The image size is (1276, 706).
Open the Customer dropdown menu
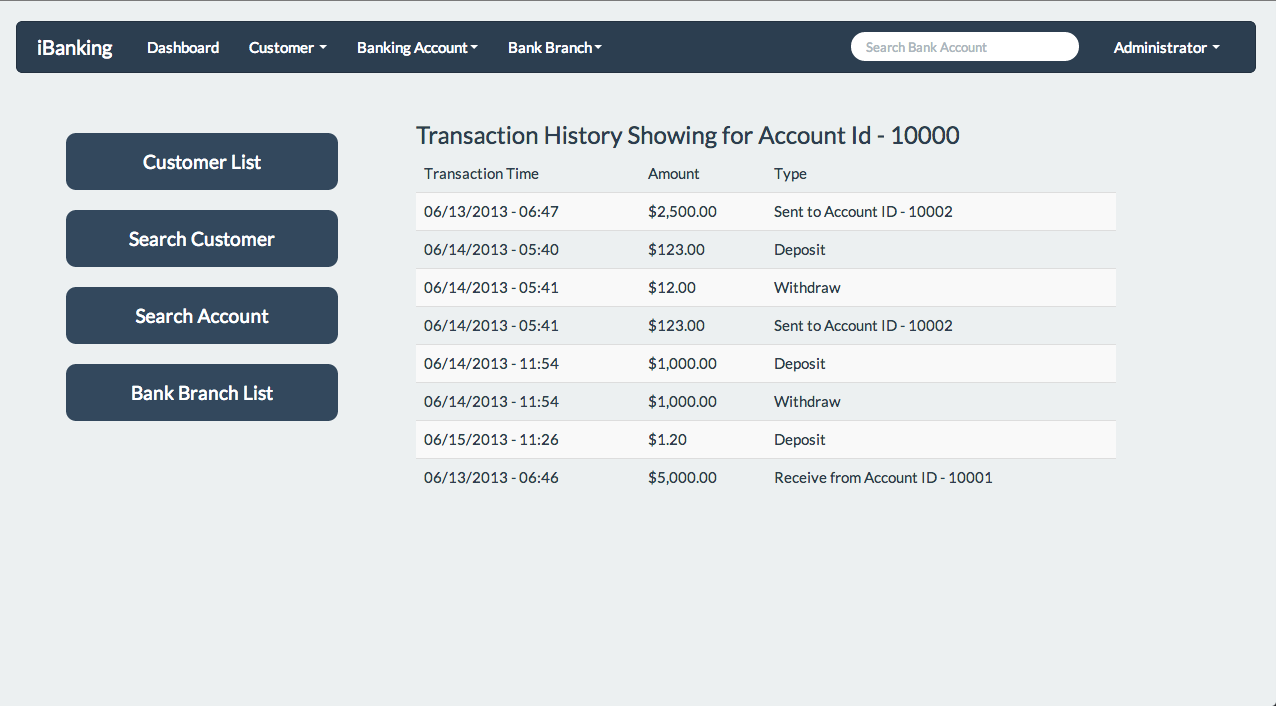[287, 47]
